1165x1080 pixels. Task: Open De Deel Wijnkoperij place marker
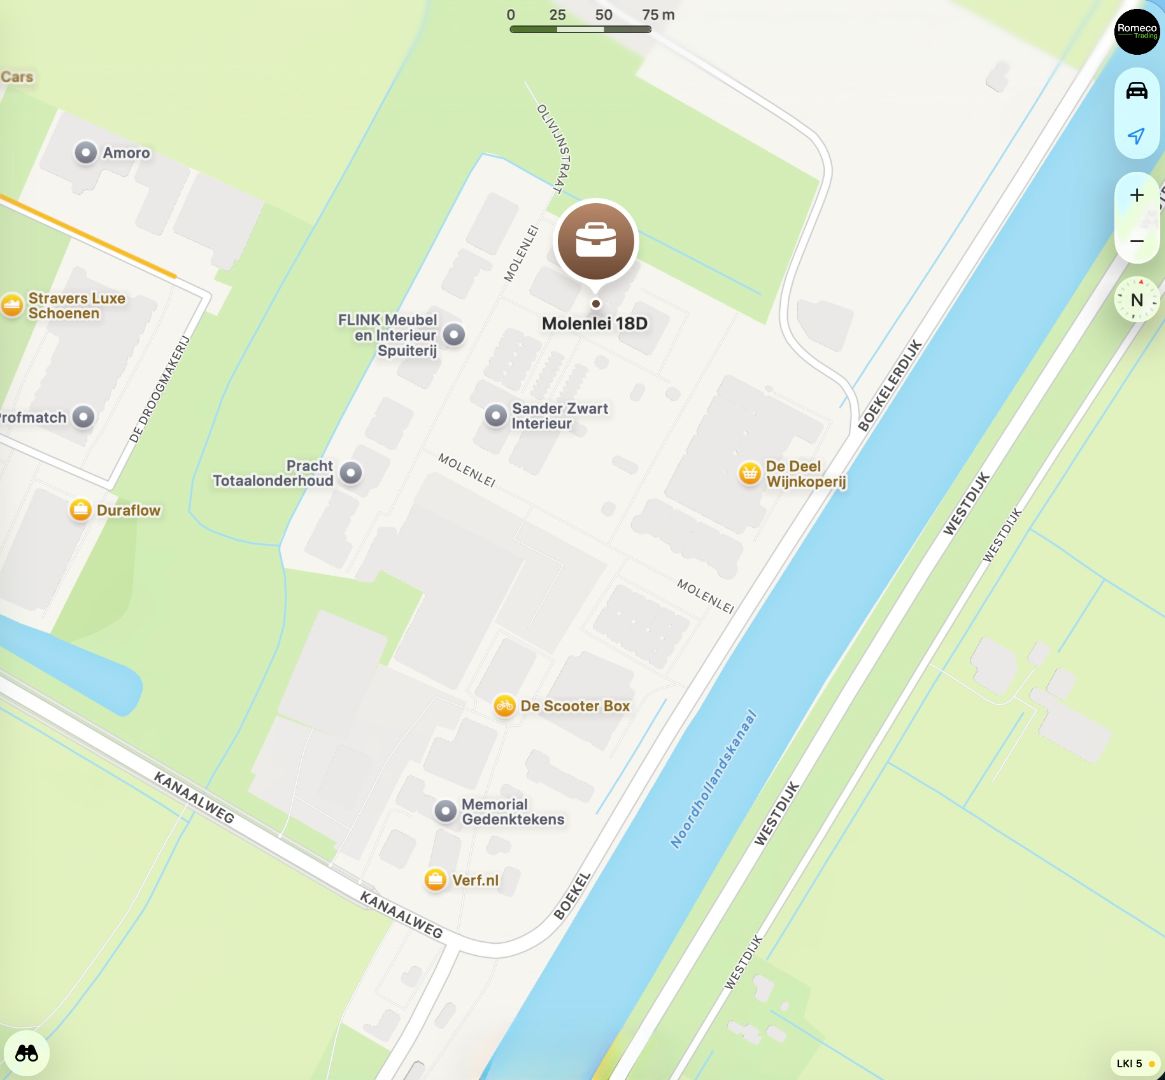750,473
